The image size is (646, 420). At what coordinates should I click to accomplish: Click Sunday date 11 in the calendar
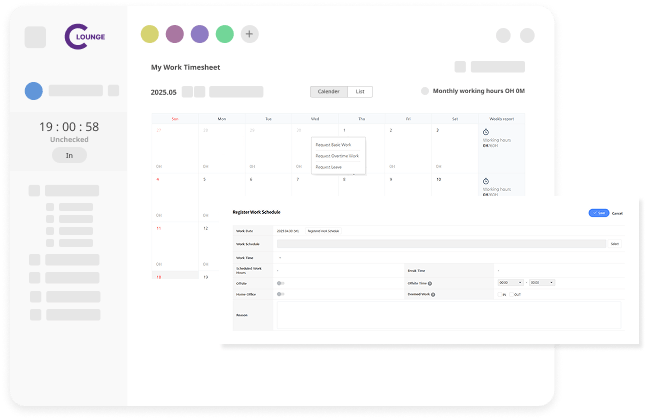(159, 228)
